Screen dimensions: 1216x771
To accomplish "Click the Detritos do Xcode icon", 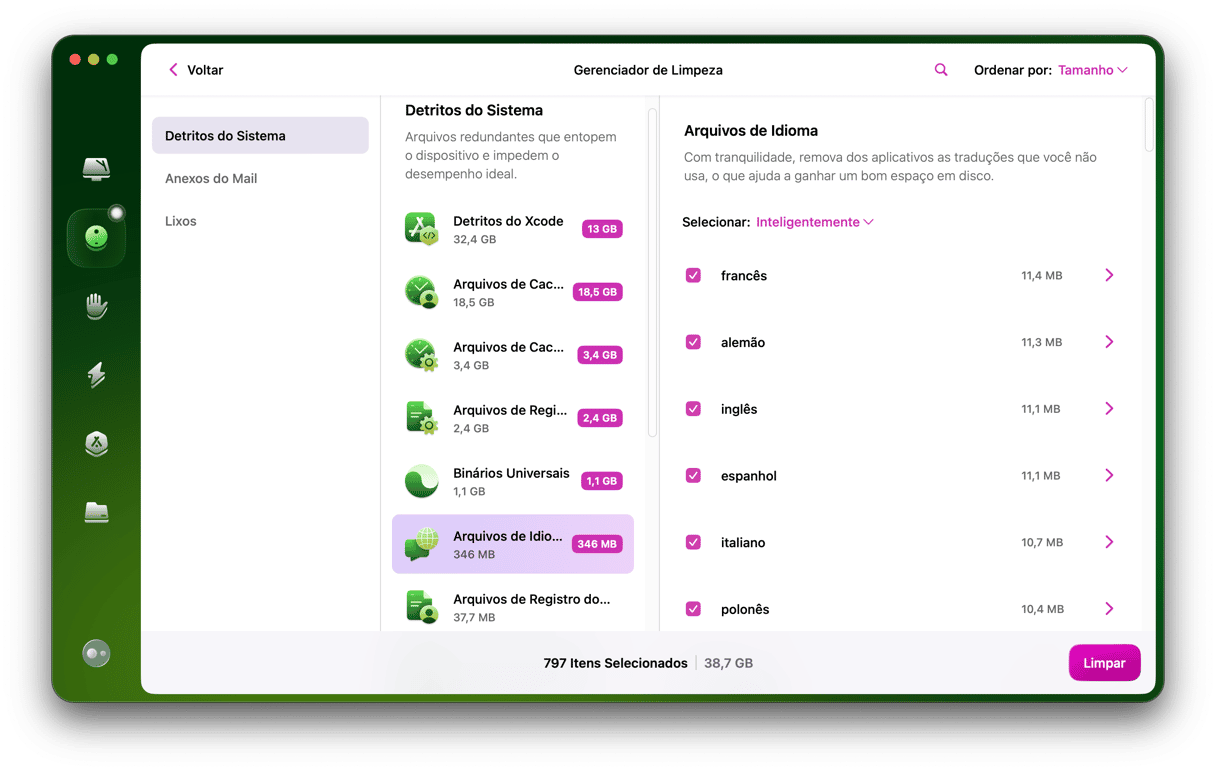I will (422, 229).
